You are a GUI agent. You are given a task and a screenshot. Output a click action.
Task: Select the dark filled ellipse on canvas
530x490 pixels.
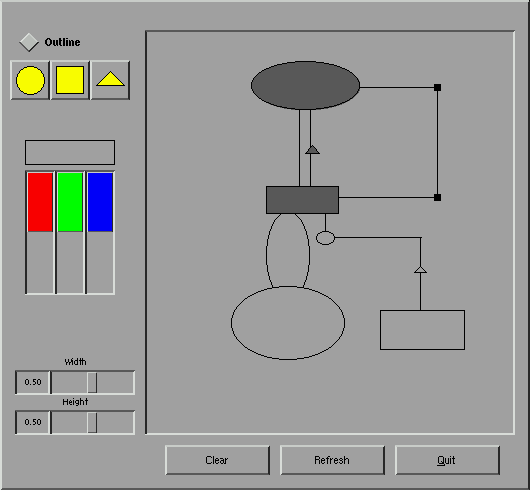pos(305,85)
